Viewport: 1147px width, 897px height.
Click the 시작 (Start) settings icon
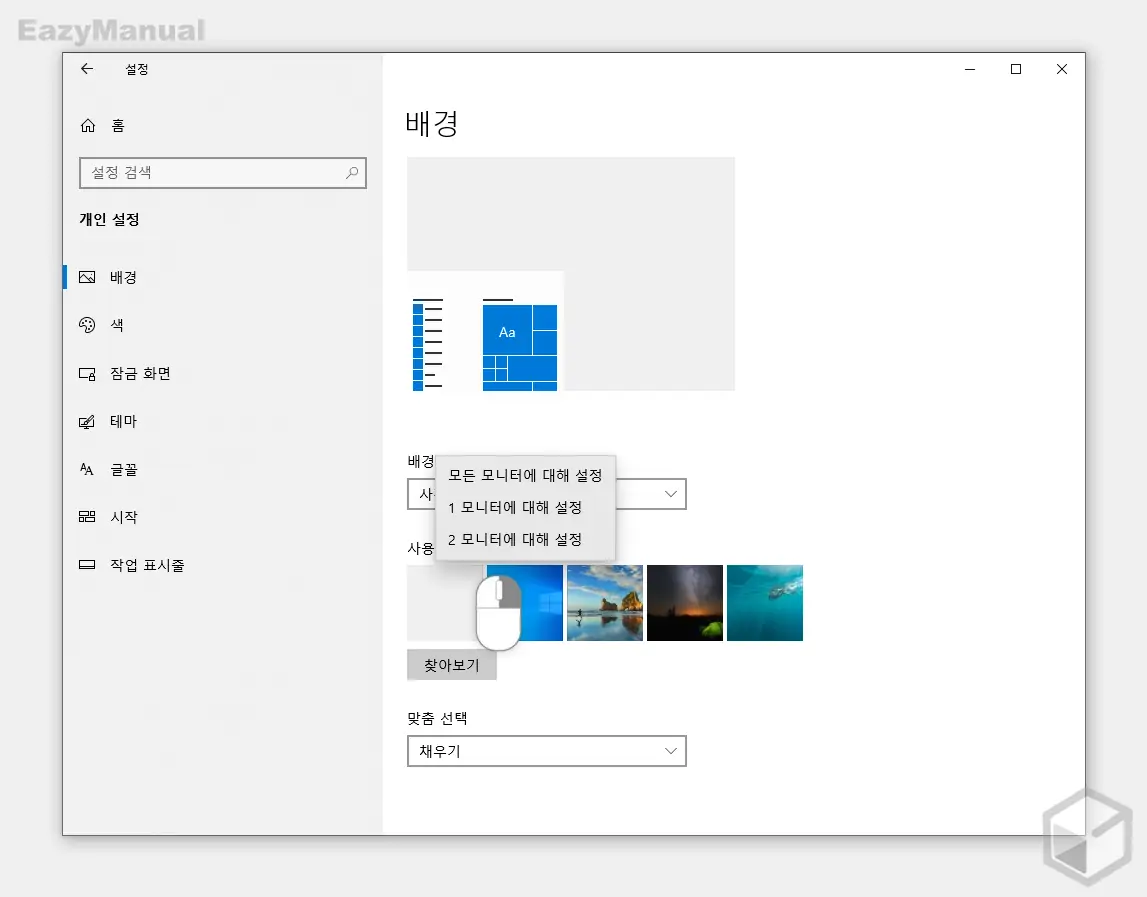point(88,517)
